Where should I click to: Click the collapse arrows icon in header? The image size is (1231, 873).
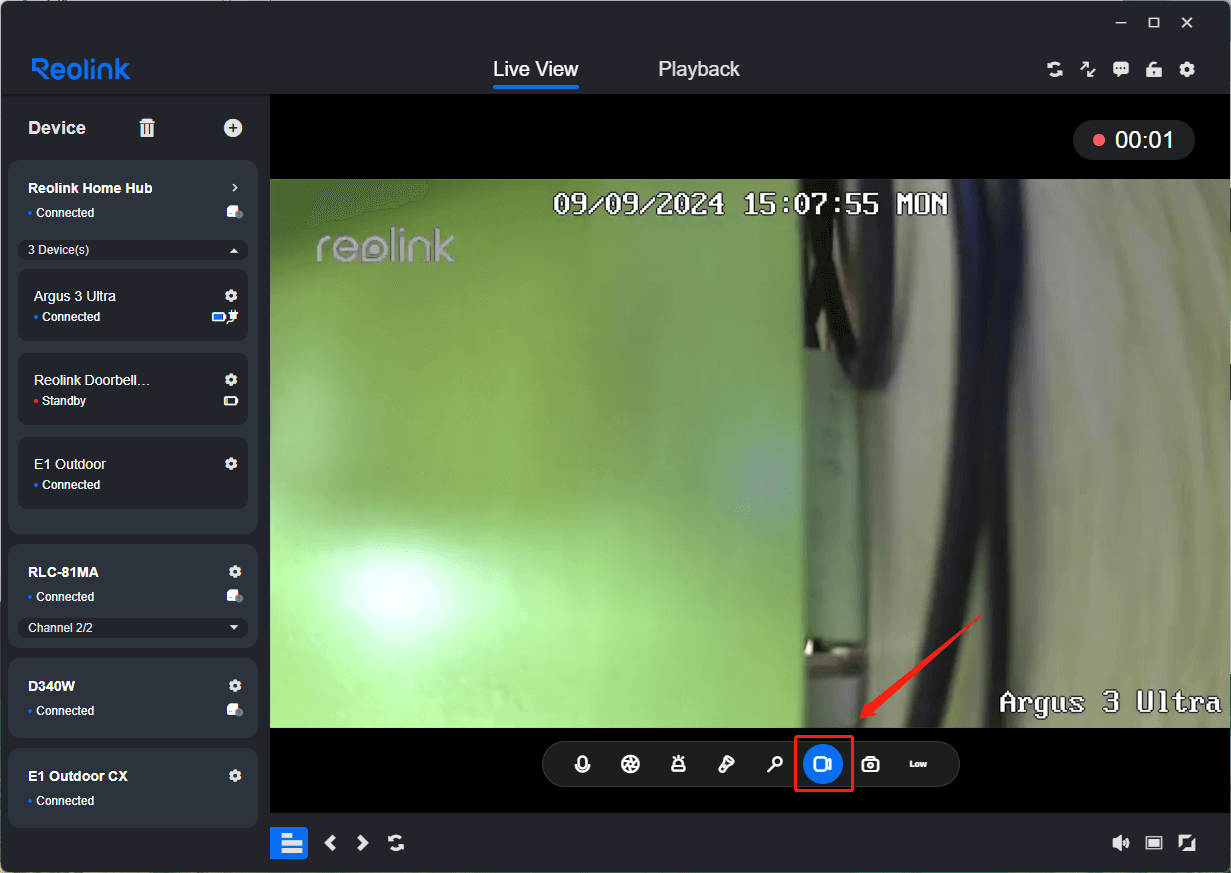point(1088,69)
